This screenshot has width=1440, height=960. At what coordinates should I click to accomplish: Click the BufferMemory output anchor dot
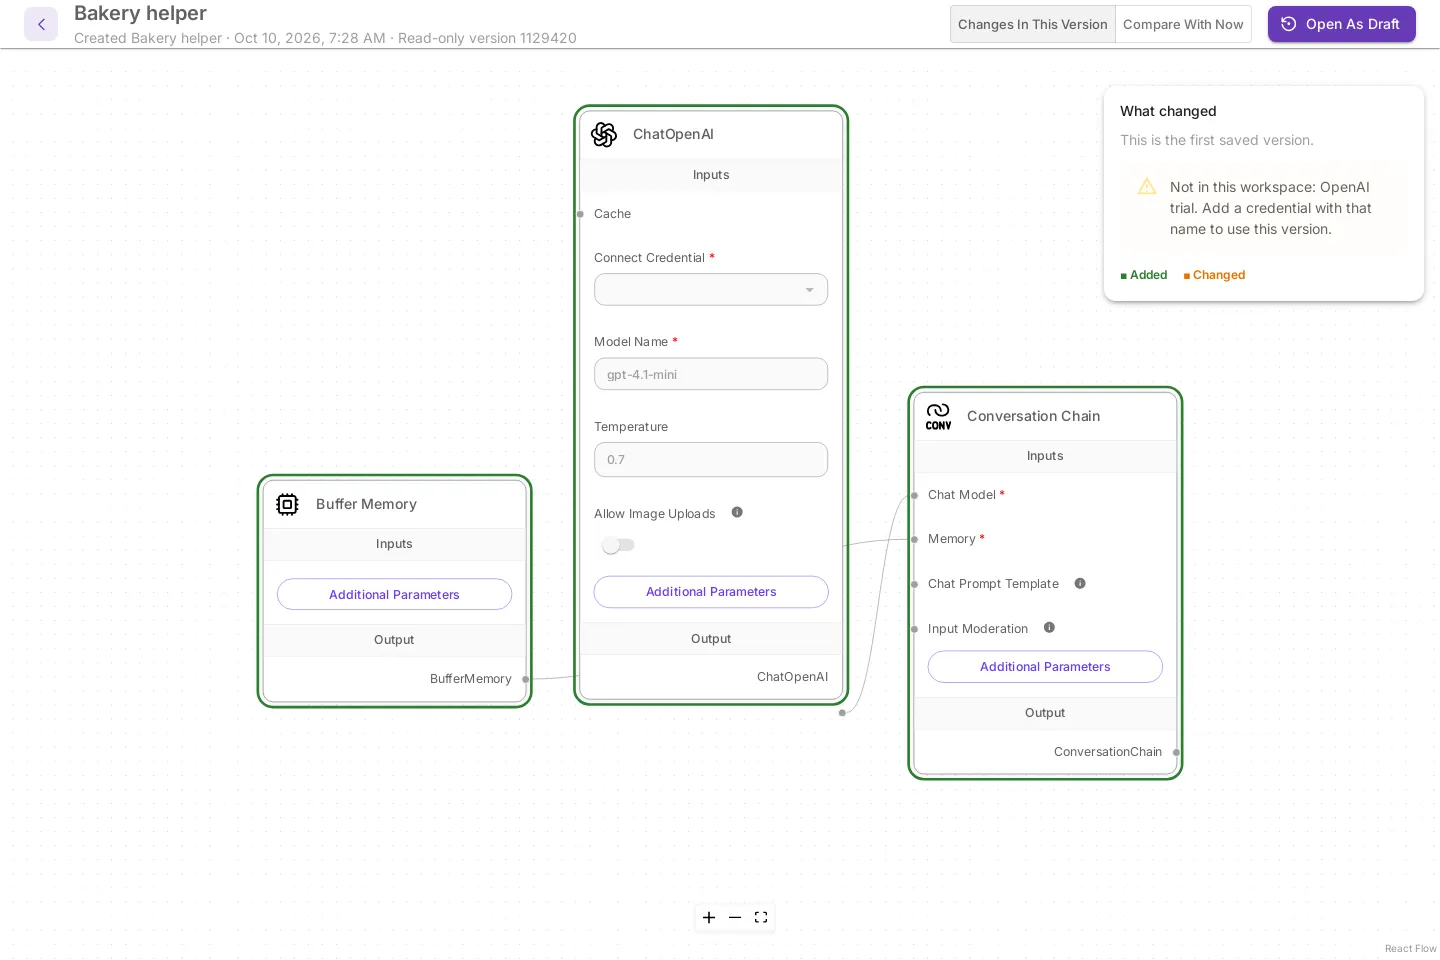pyautogui.click(x=526, y=679)
